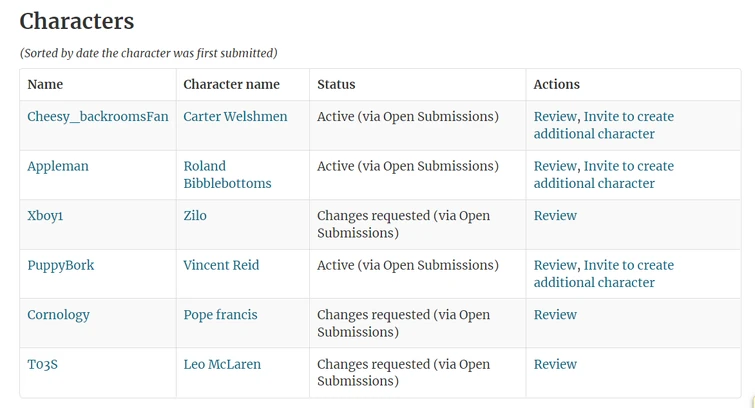Screen dimensions: 755x408
Task: Review the Roland Bibblebottoms submission
Action: (555, 166)
